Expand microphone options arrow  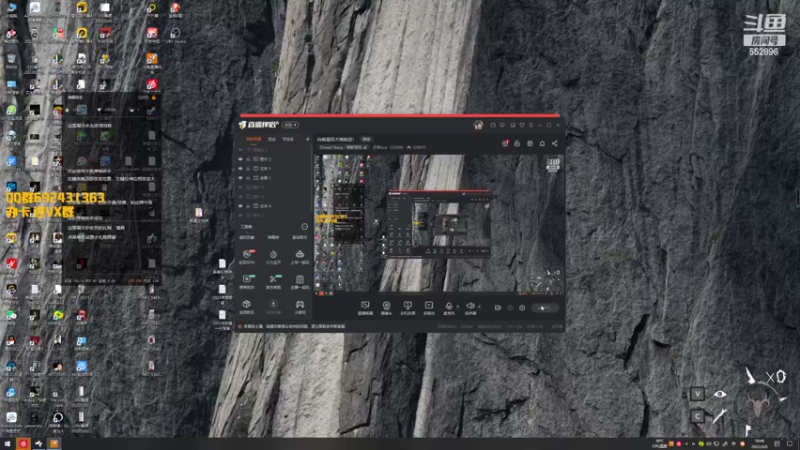point(457,307)
